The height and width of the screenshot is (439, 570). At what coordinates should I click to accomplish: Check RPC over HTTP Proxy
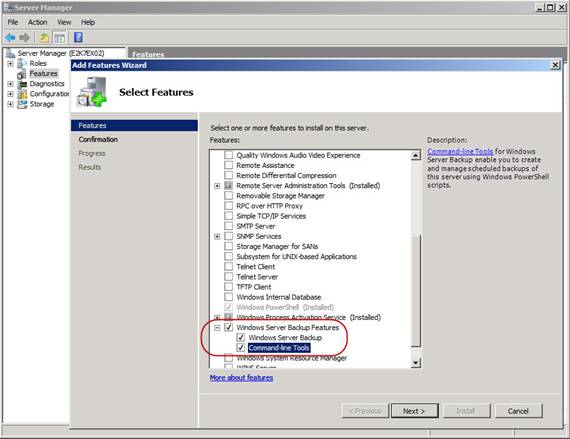coord(228,206)
